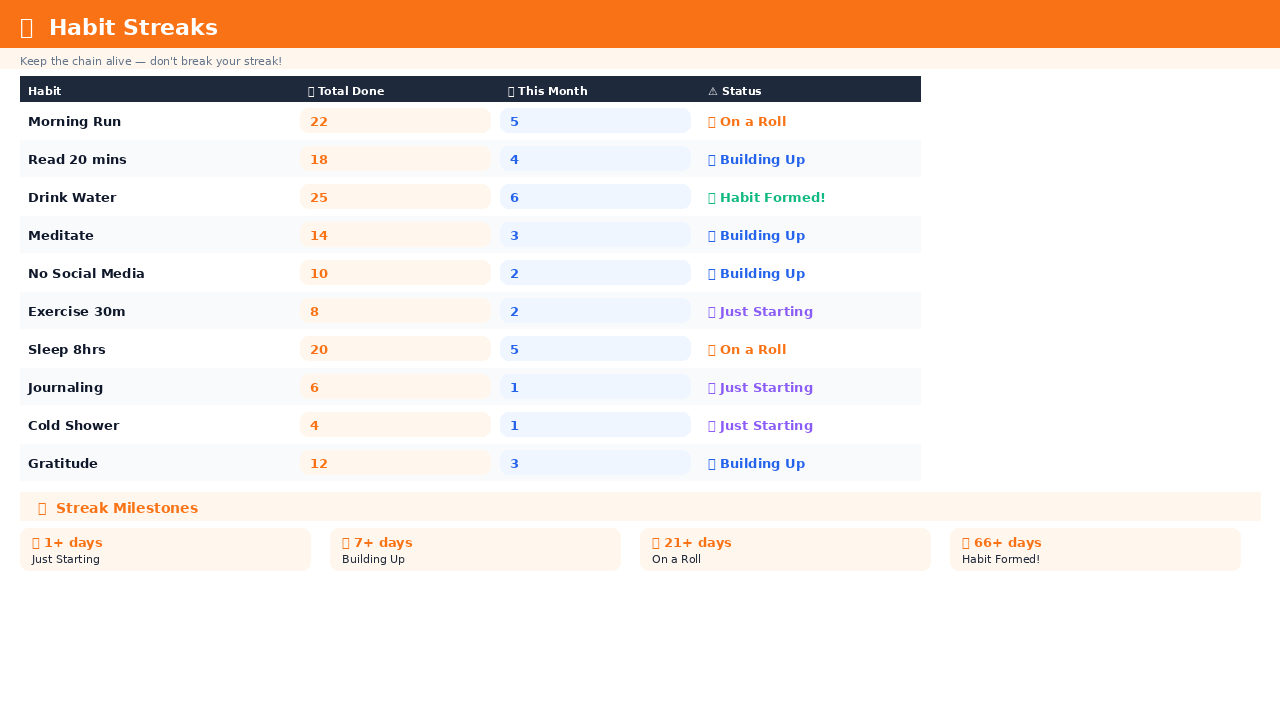Click the Habit column header
Screen dimensions: 1280x720
click(44, 91)
